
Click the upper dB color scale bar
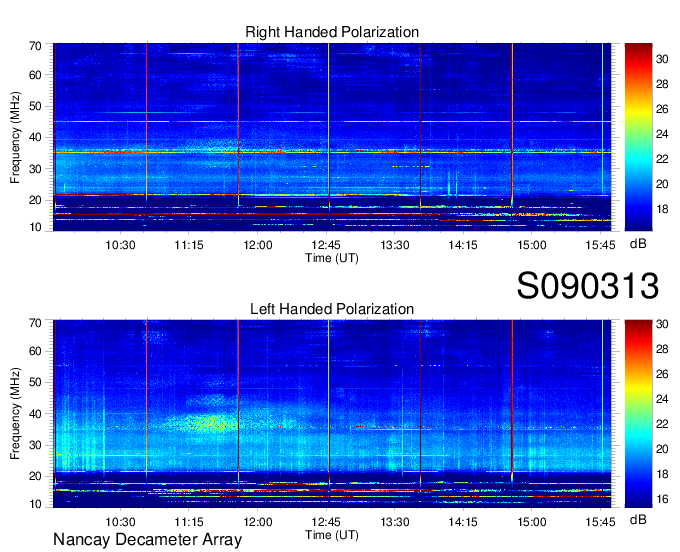tap(638, 137)
